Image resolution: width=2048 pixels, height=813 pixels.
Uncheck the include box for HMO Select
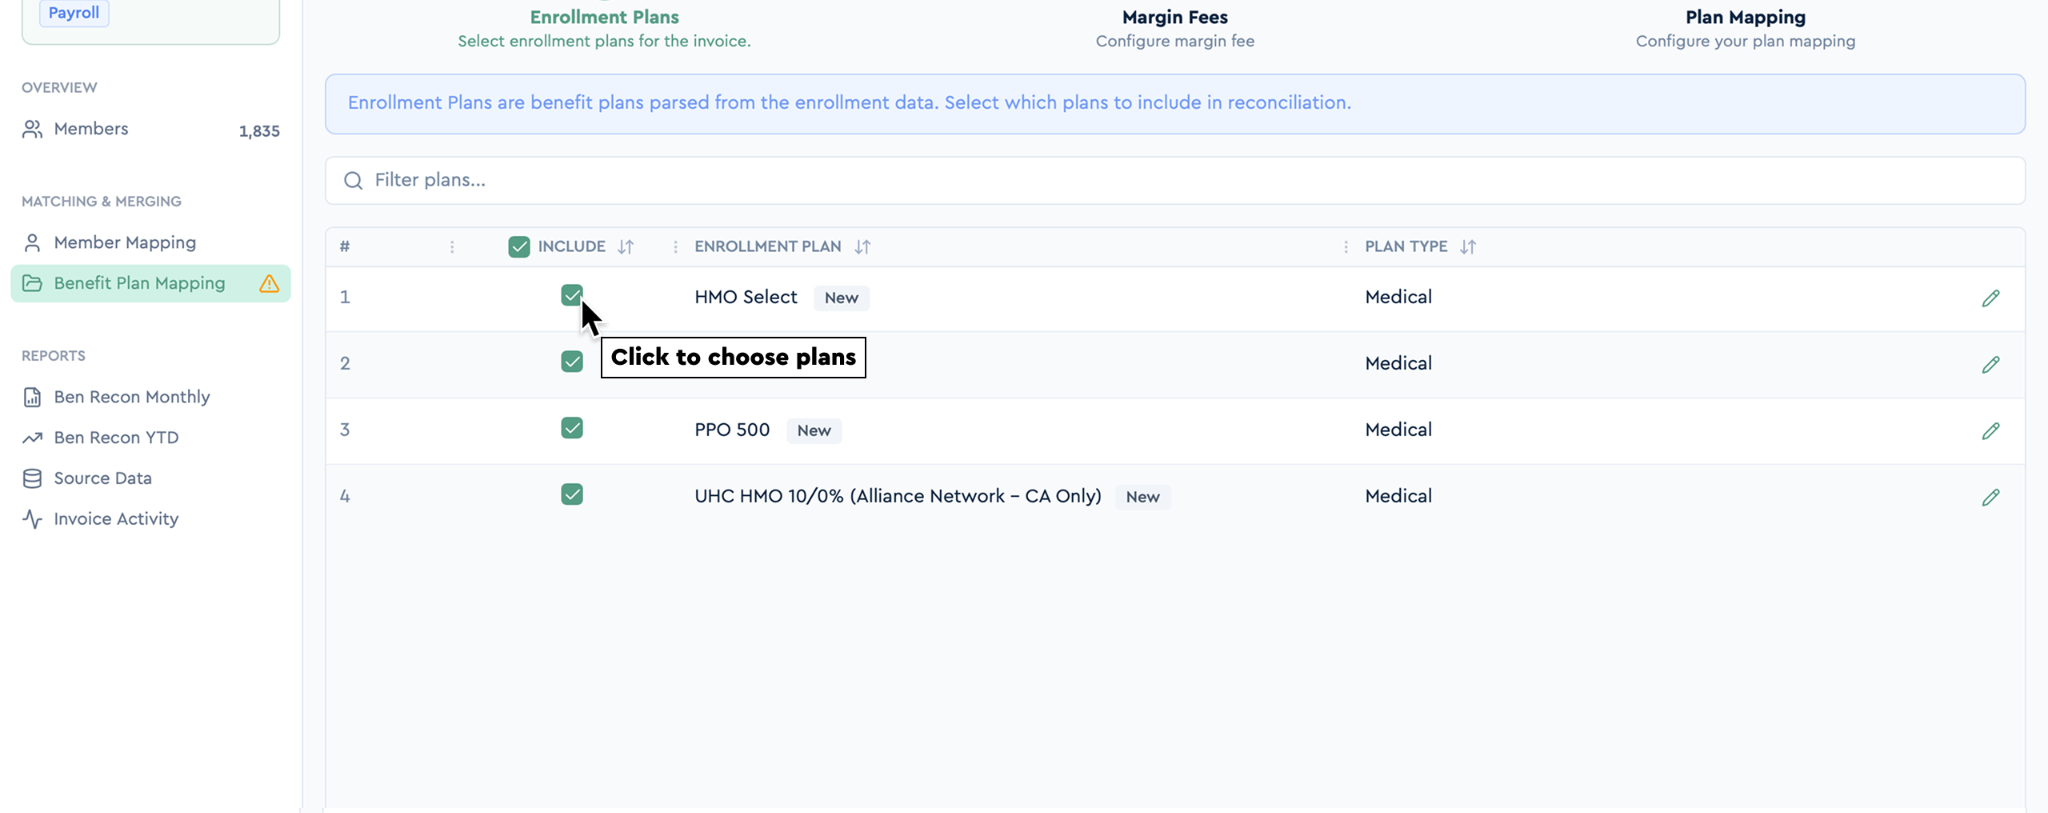[x=572, y=295]
